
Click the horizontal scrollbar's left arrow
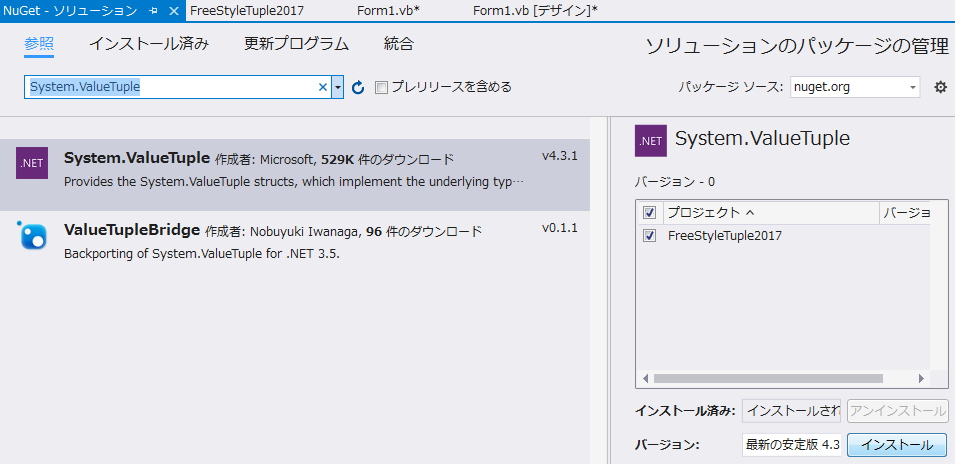(646, 378)
